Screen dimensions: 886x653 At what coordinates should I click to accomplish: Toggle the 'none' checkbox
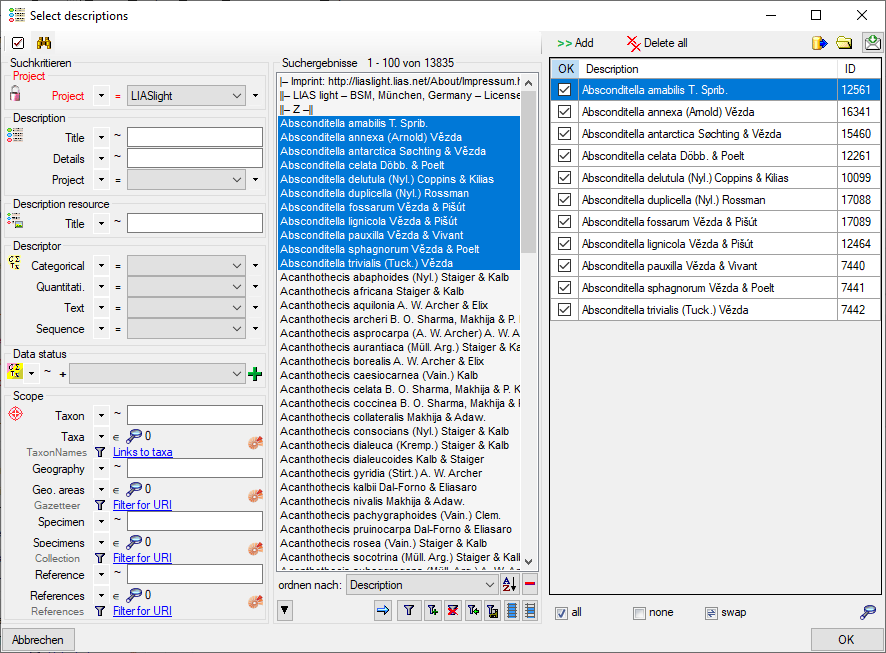coord(639,613)
